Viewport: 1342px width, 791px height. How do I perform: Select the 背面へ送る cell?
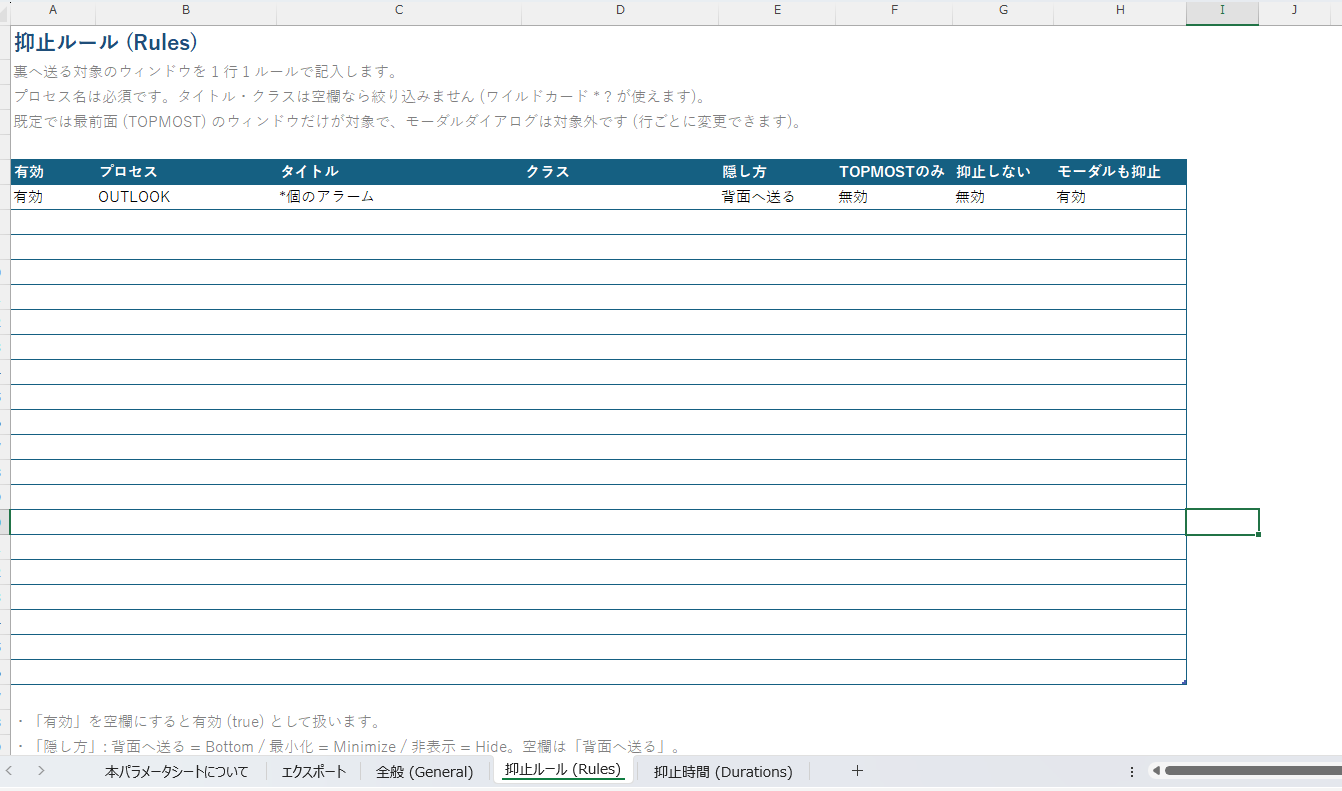coord(777,197)
